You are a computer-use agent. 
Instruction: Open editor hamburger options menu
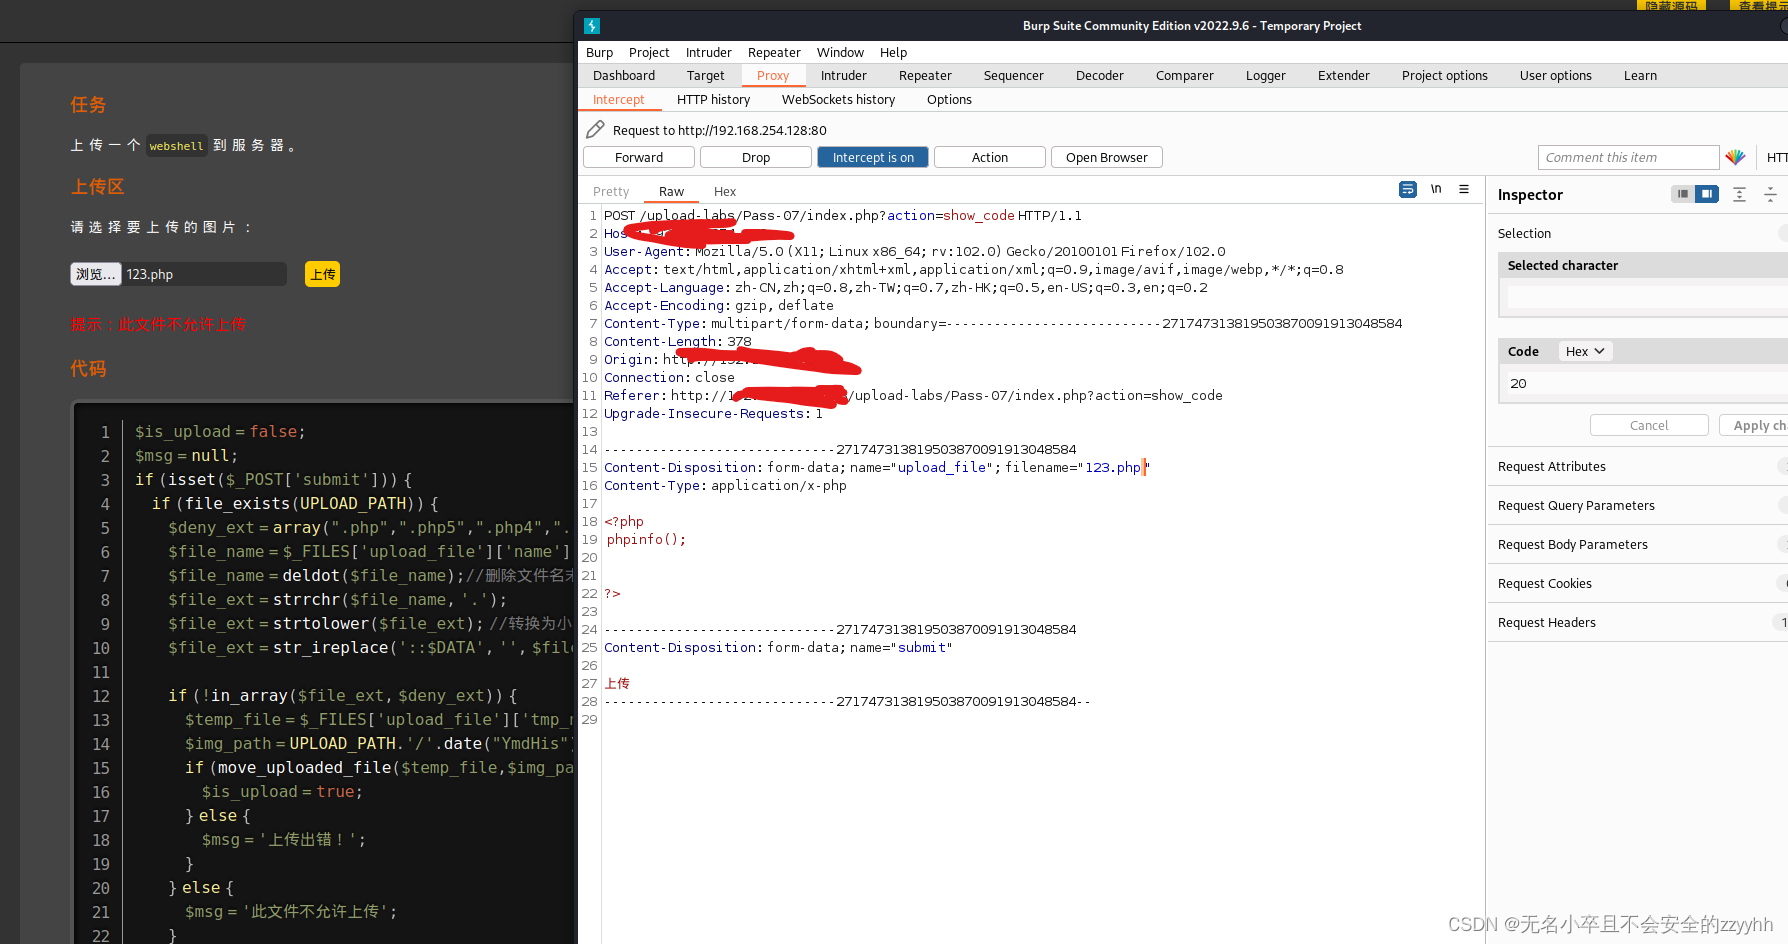click(1464, 189)
